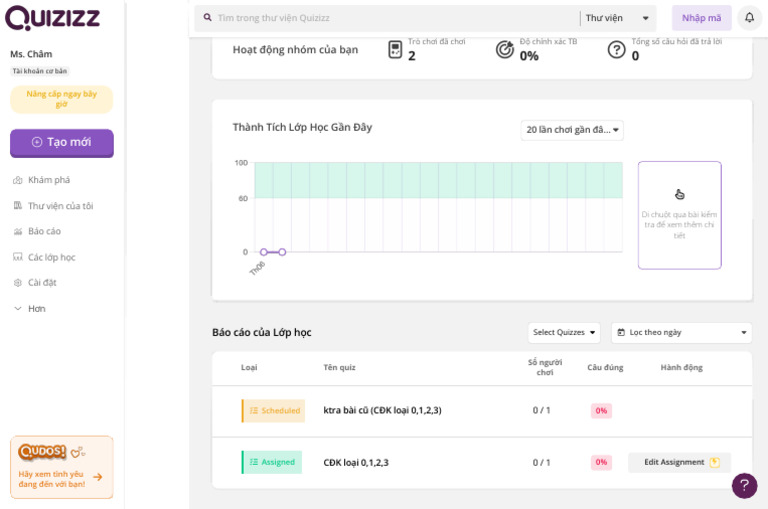The image size is (768, 509).
Task: Open the purple help question mark
Action: 744,485
